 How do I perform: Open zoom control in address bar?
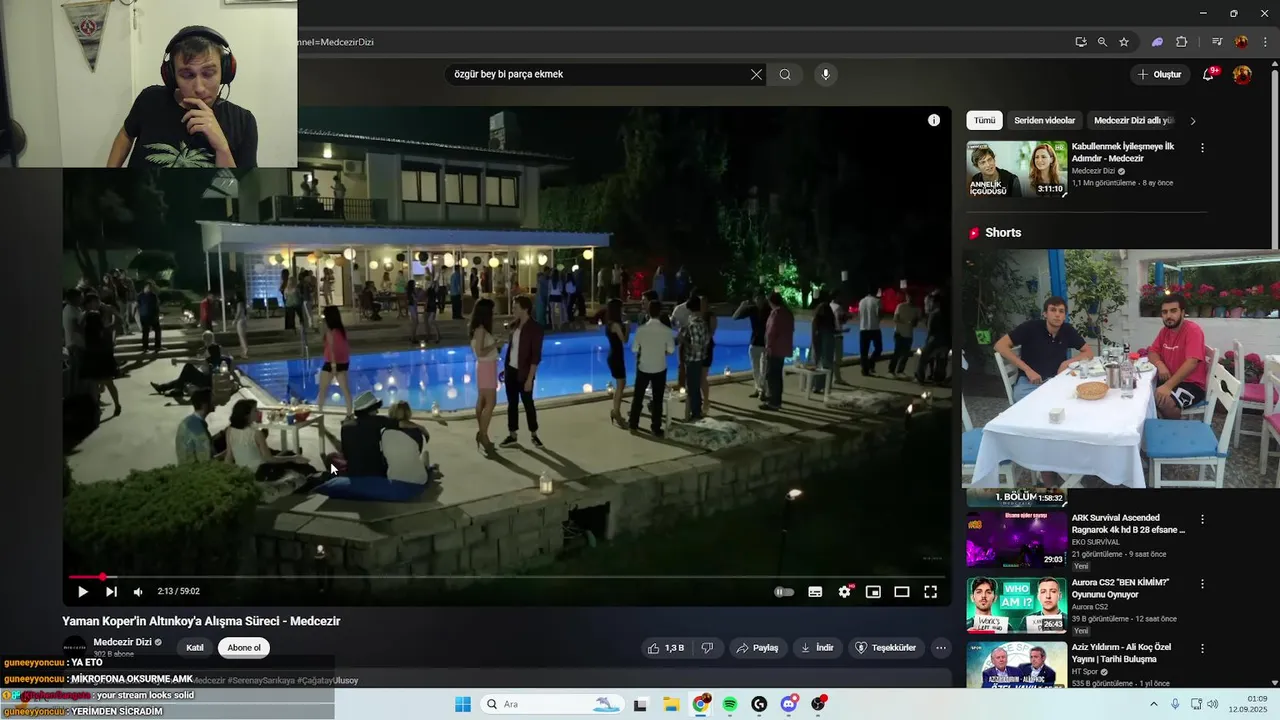tap(1102, 42)
